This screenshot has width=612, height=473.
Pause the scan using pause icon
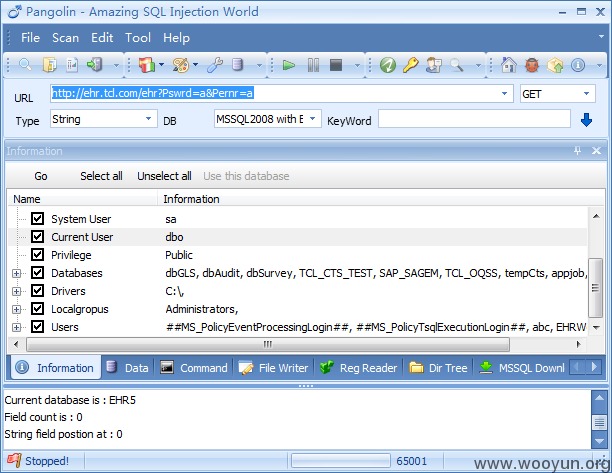313,65
